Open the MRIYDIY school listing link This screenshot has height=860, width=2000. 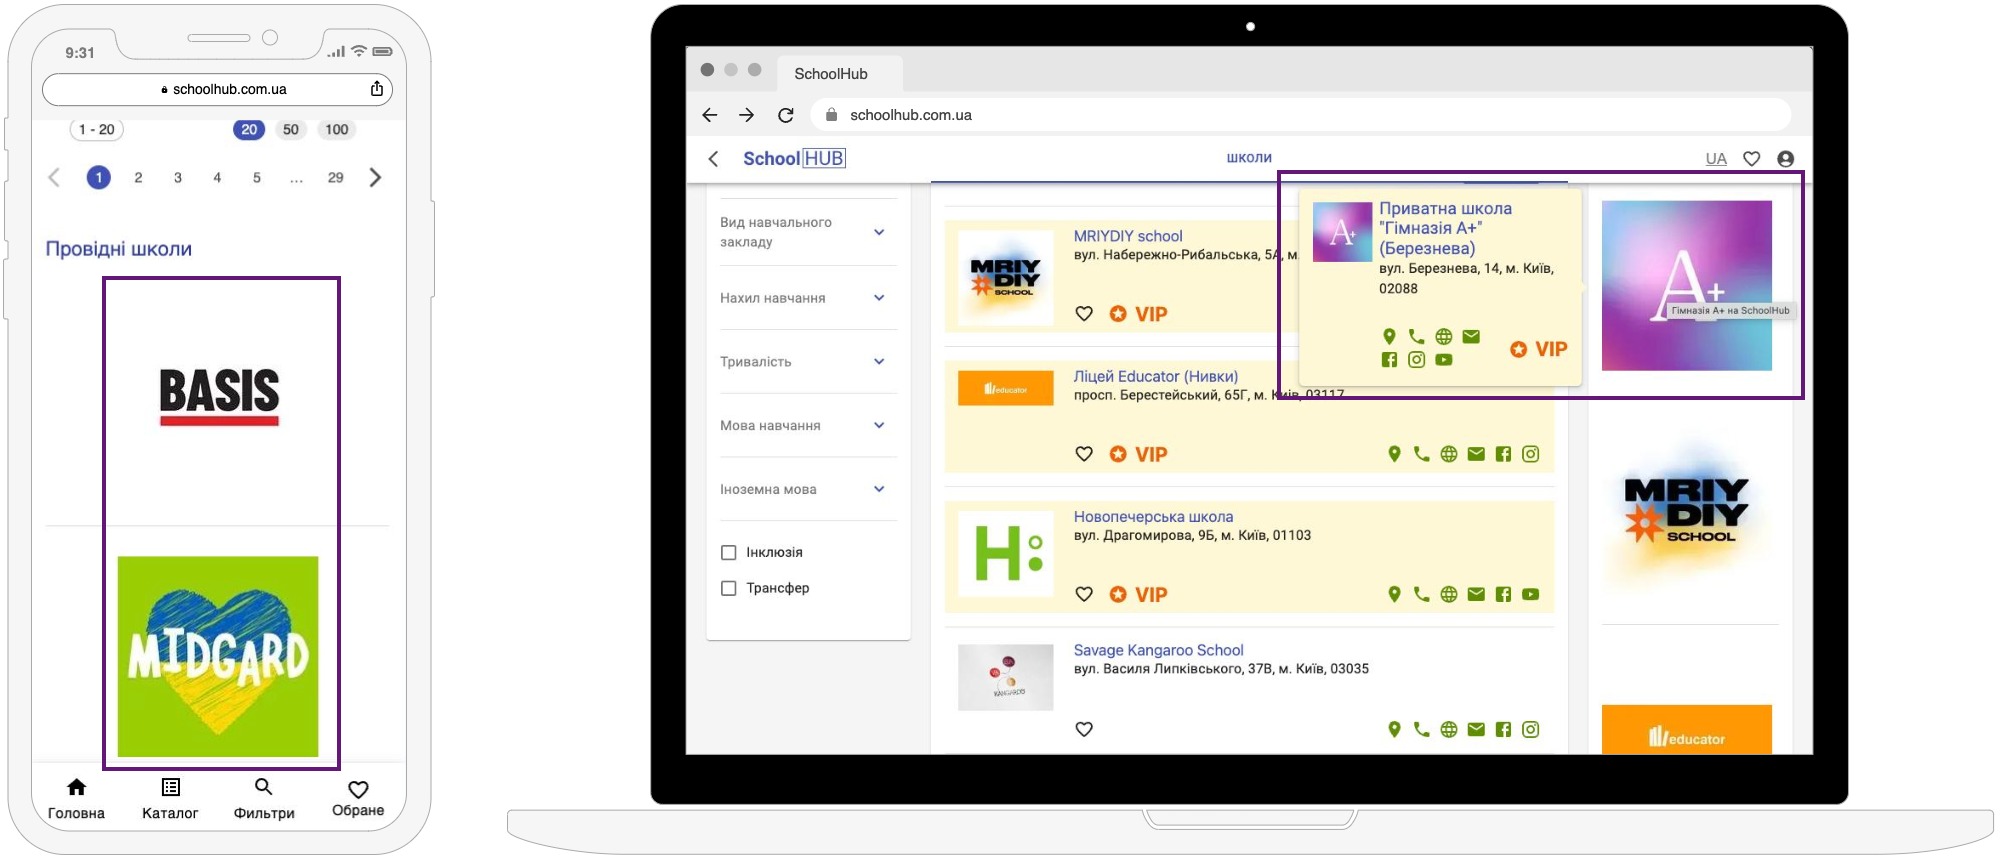[x=1127, y=236]
